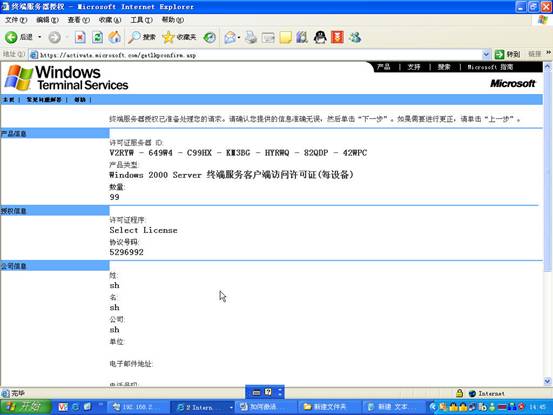Click the Internet zone globe in status bar
Viewport: 553px width, 415px height.
[x=472, y=393]
